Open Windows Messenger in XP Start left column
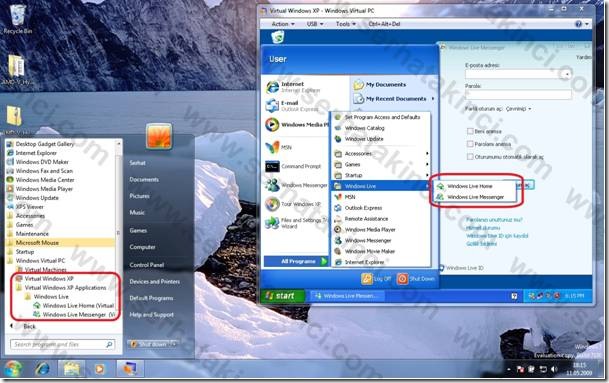Screen dimensions: 609x383 pos(297,185)
